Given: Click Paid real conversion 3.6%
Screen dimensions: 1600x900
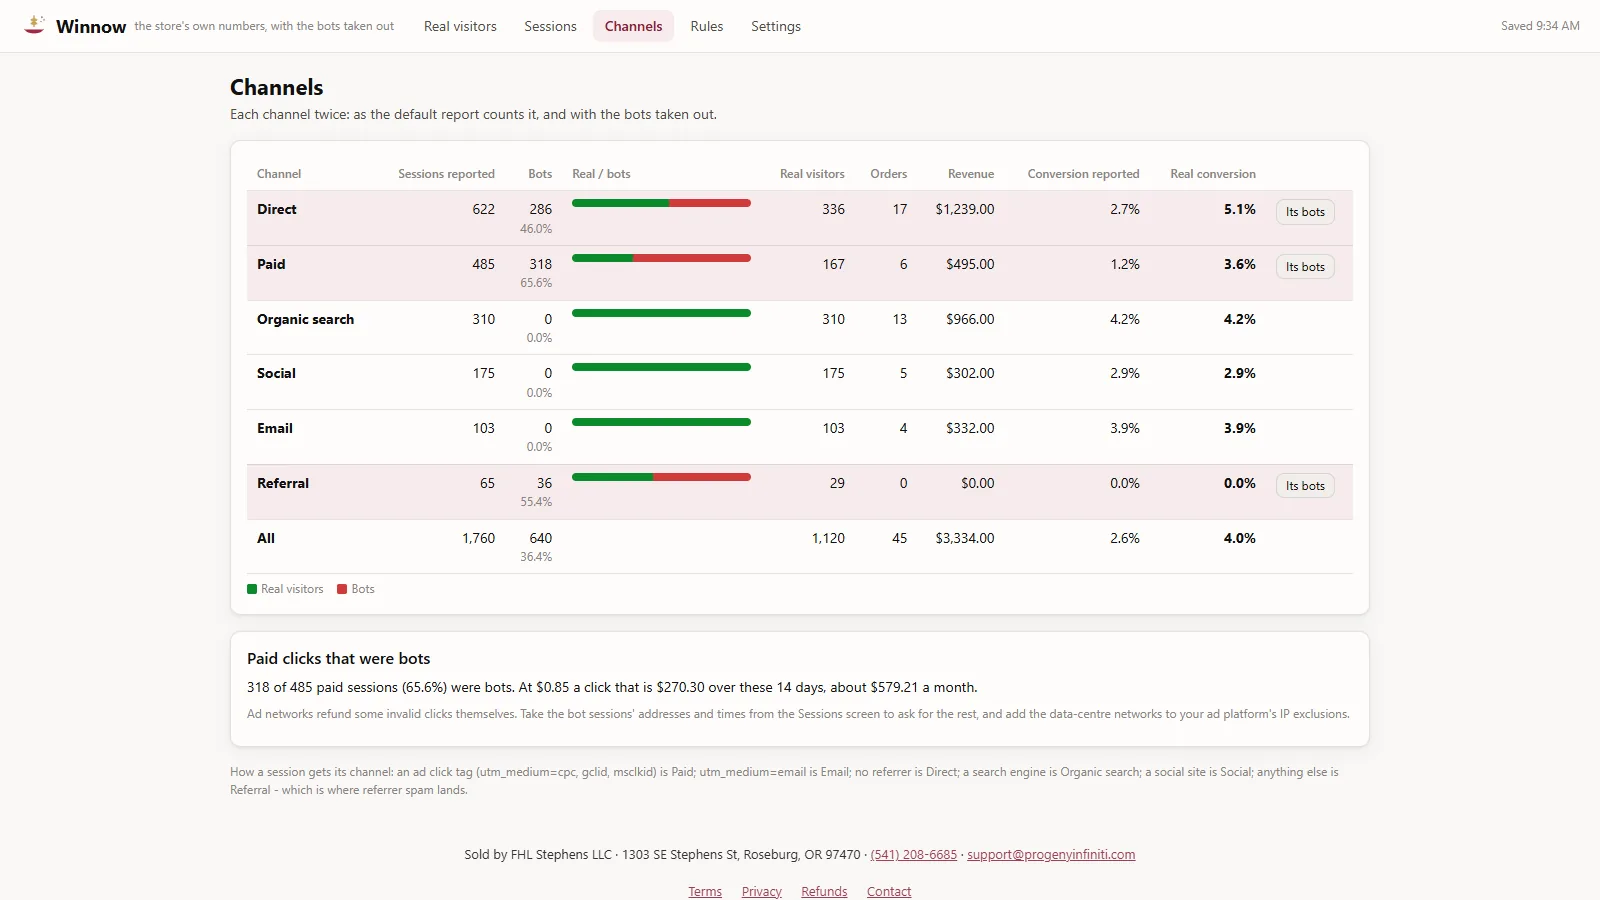Looking at the screenshot, I should coord(1240,265).
